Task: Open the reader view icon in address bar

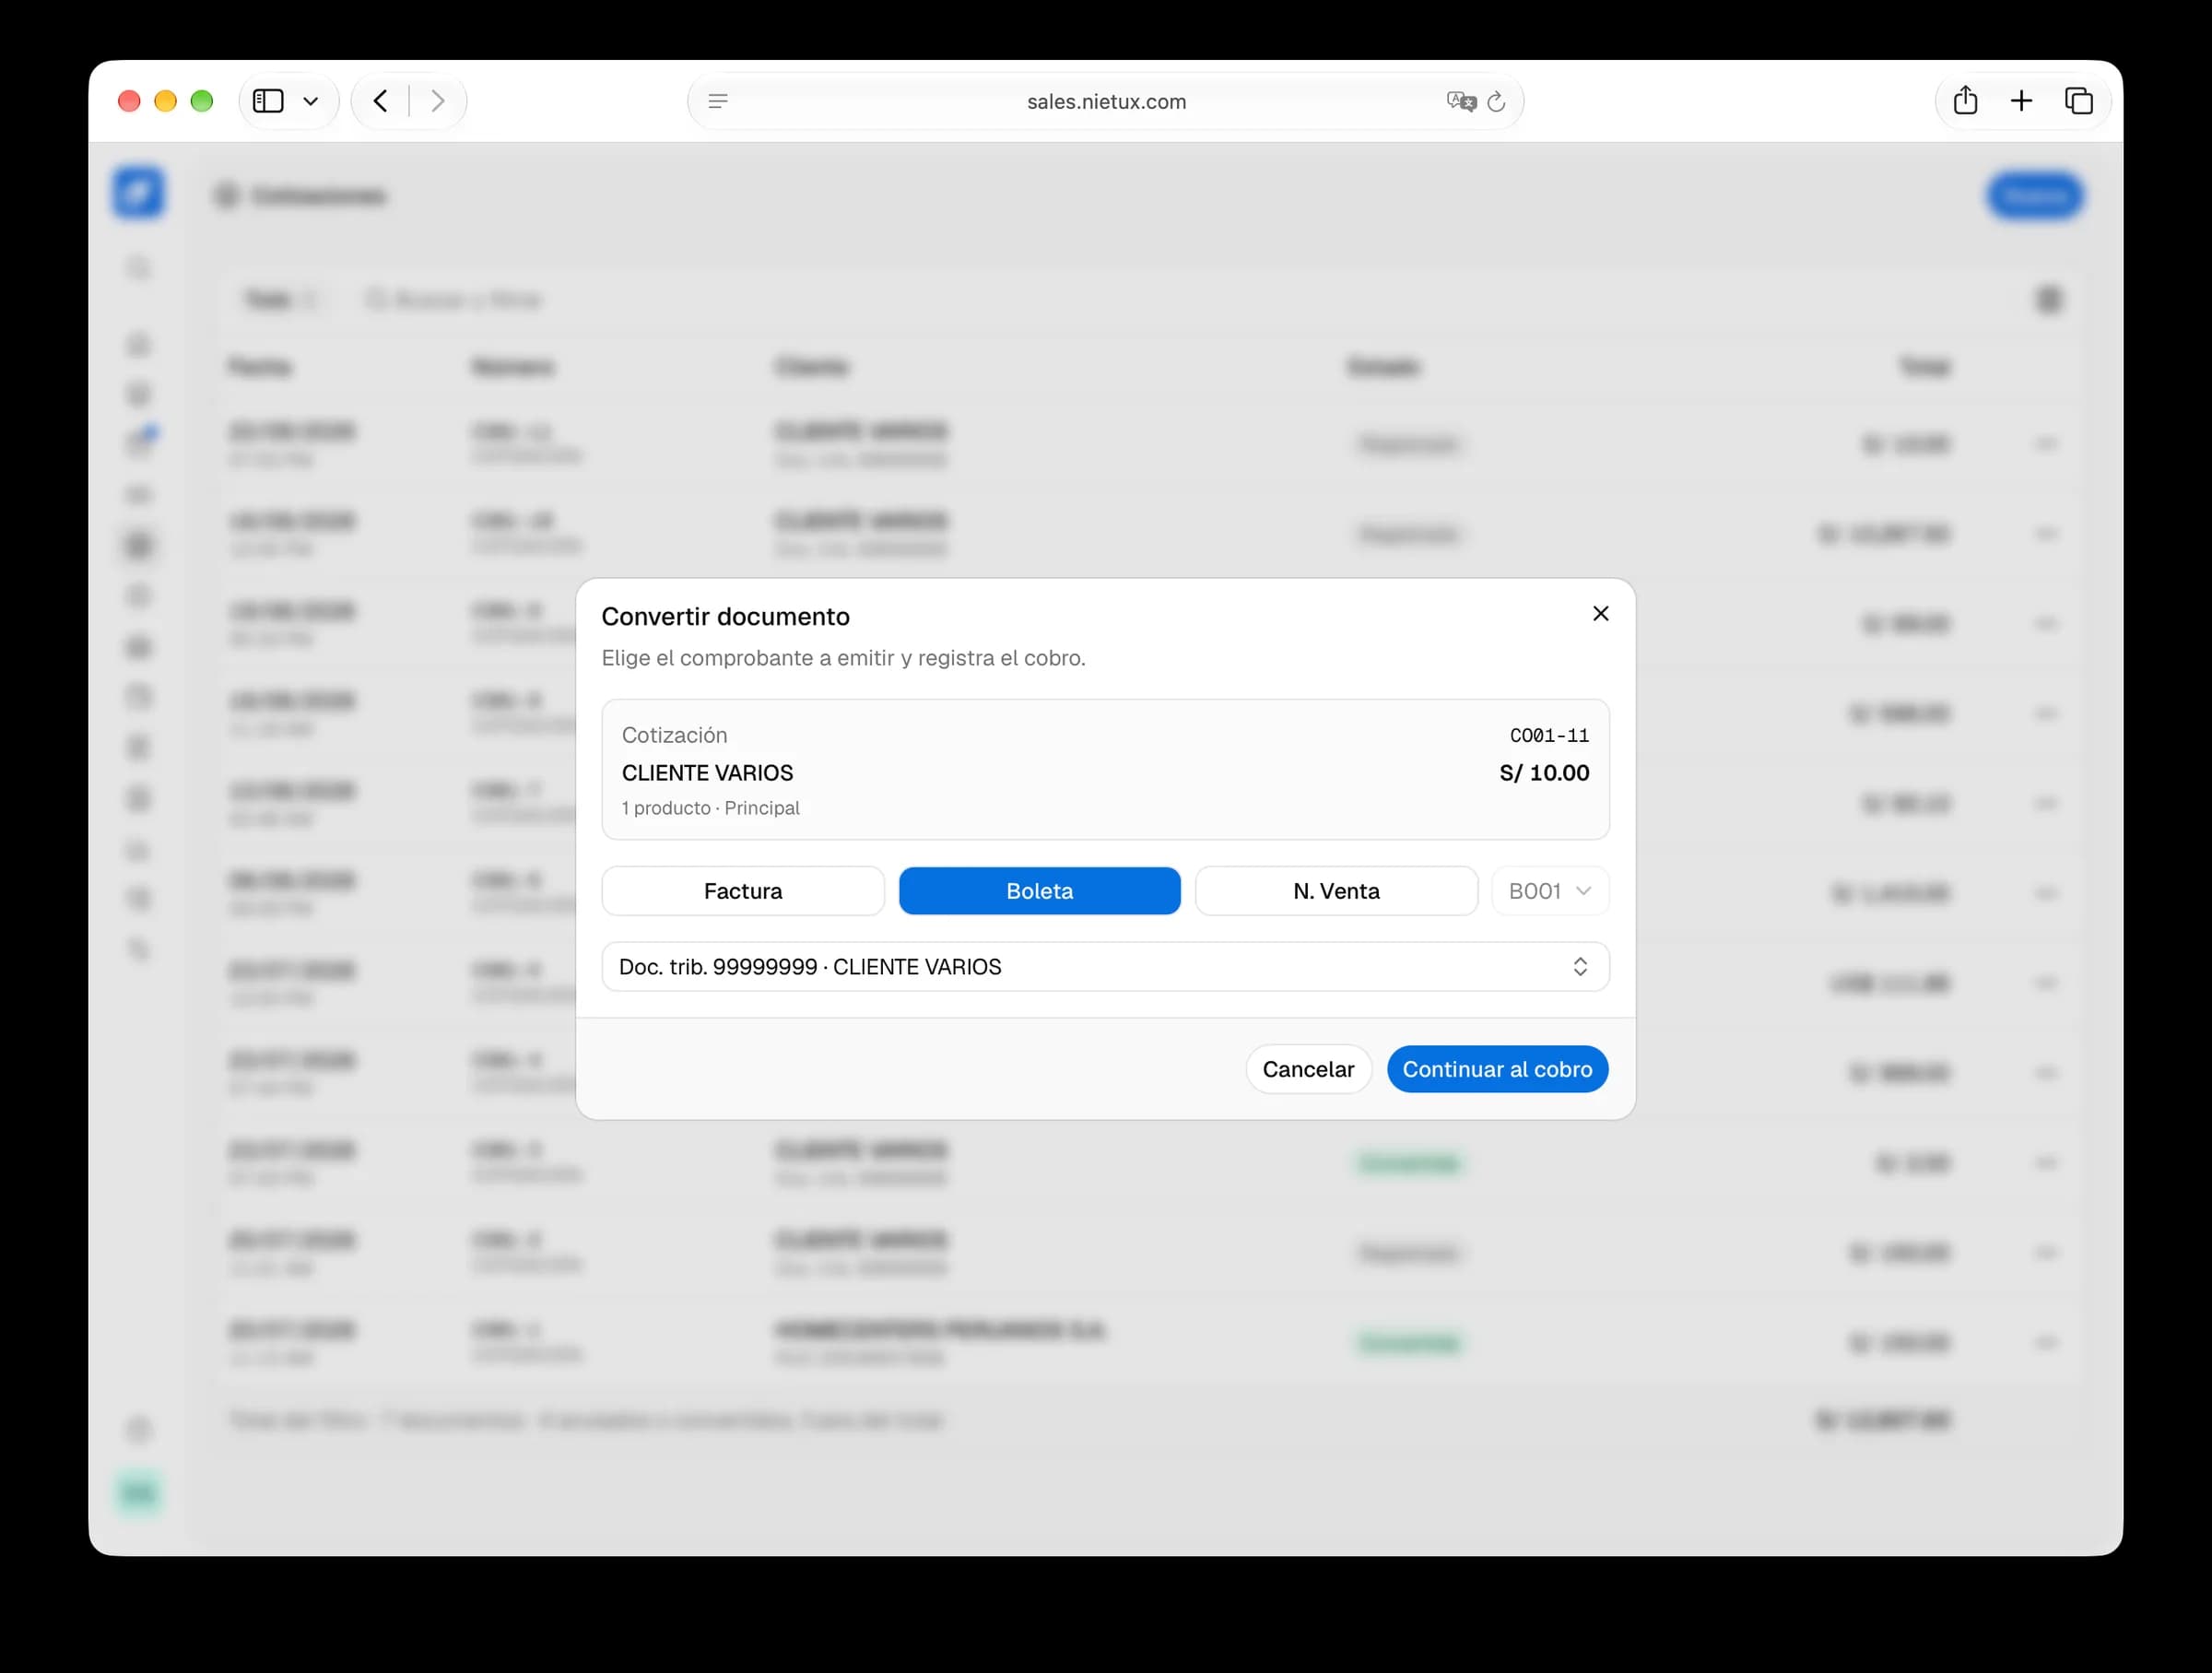Action: coord(718,101)
